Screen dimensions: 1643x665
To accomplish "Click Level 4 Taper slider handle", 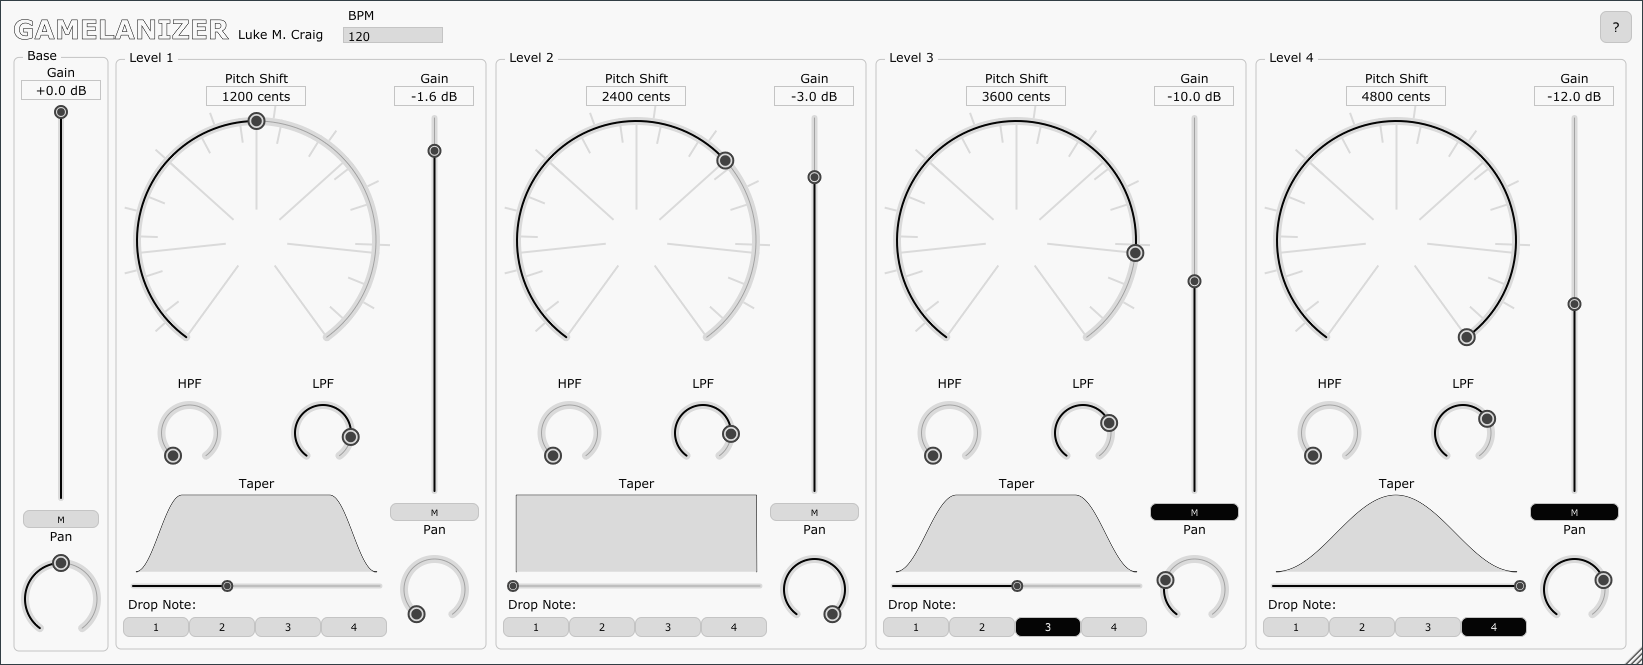I will click(x=1520, y=586).
